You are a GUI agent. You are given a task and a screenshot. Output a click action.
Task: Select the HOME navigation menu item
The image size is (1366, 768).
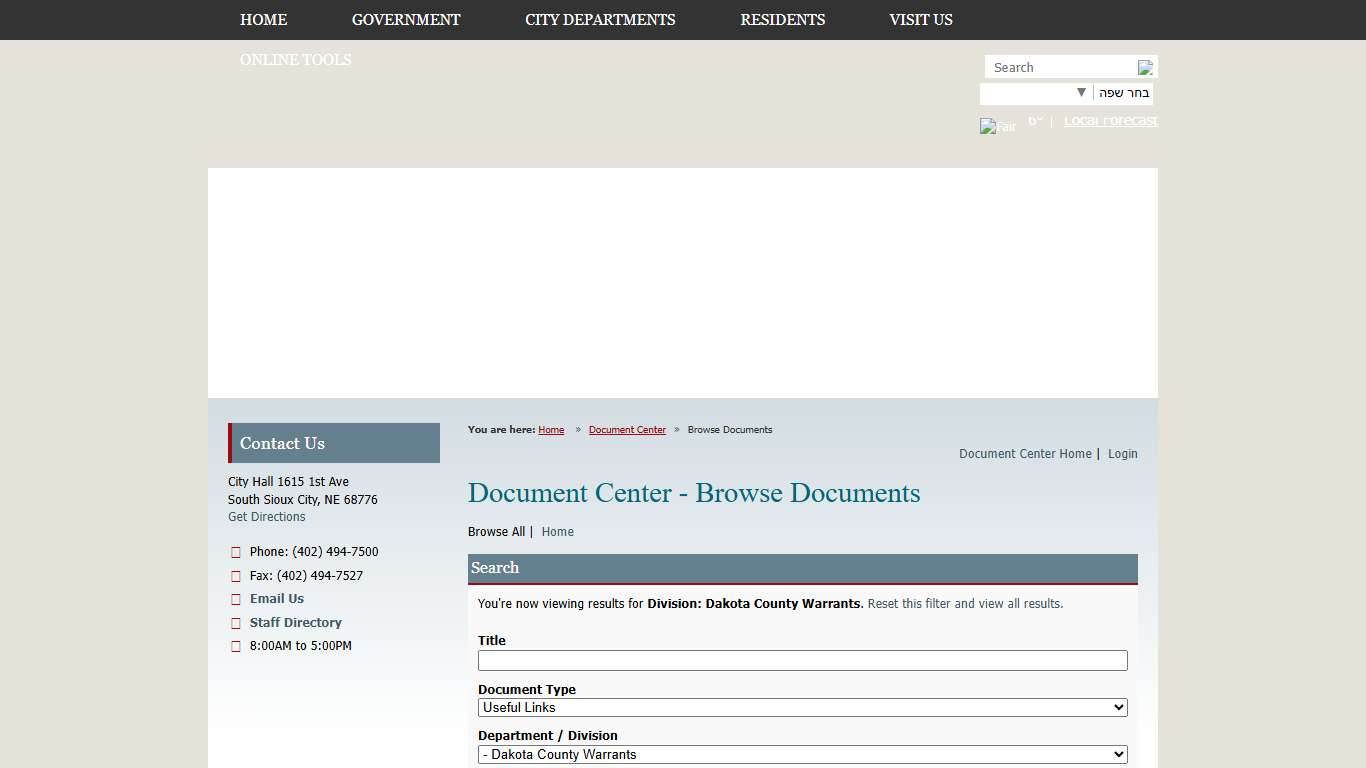point(263,19)
